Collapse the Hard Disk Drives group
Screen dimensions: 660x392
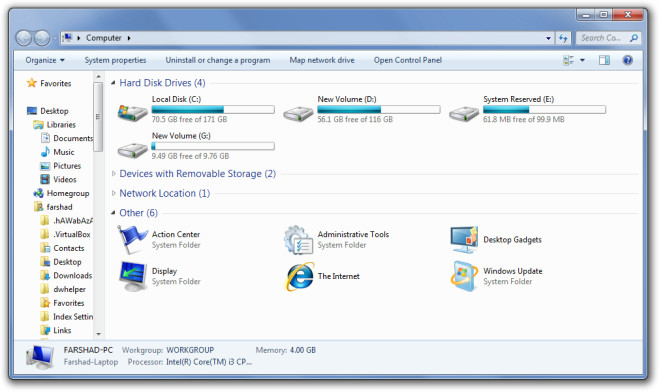coord(113,83)
